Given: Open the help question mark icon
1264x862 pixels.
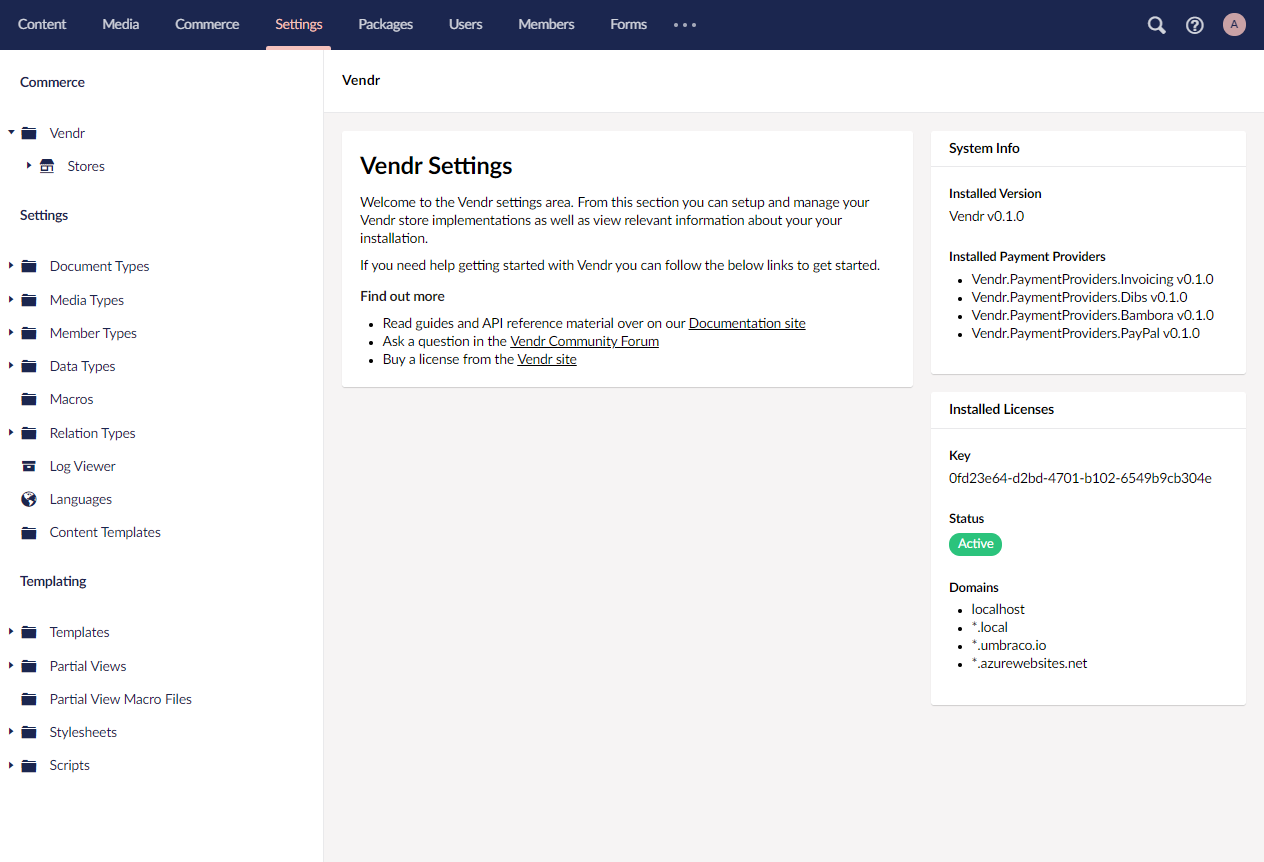Looking at the screenshot, I should click(1195, 25).
